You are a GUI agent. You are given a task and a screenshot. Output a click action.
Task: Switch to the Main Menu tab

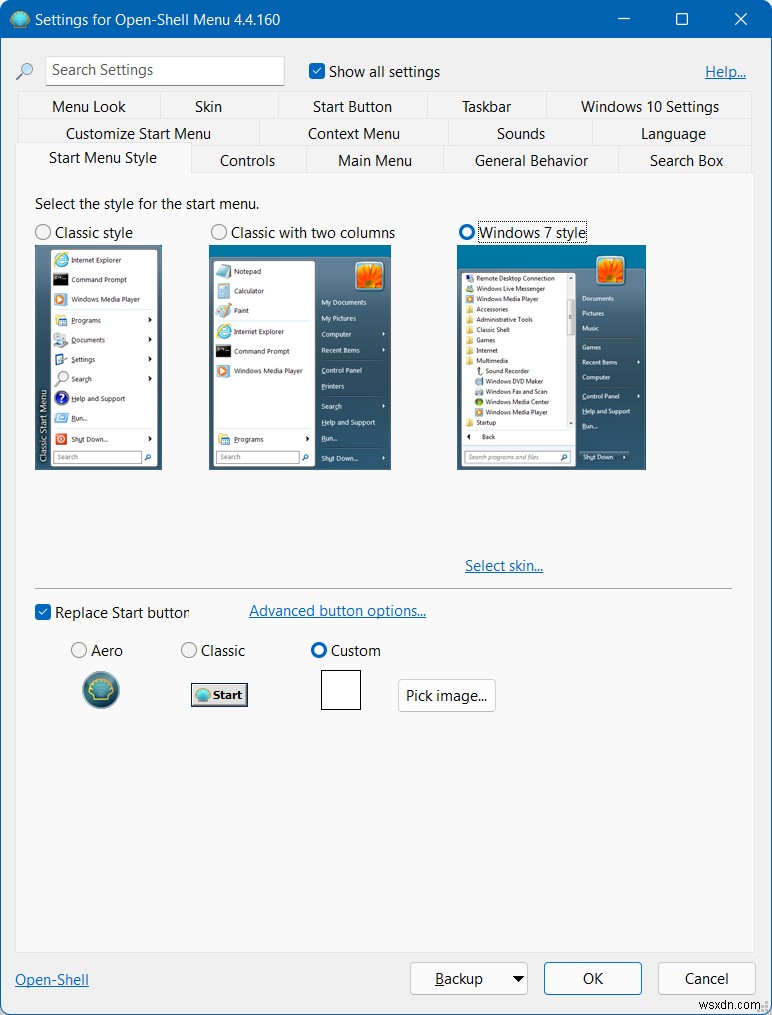[375, 161]
